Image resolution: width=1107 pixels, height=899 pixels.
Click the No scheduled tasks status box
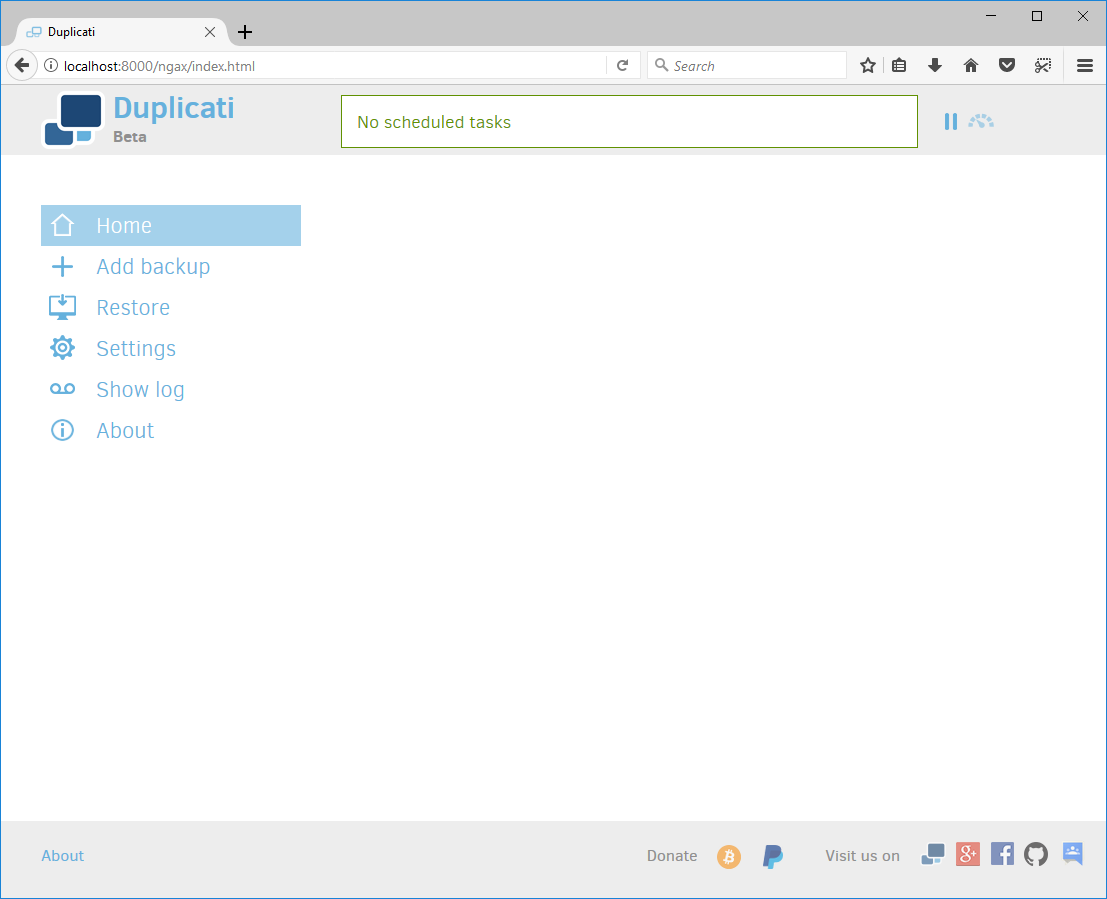coord(629,121)
